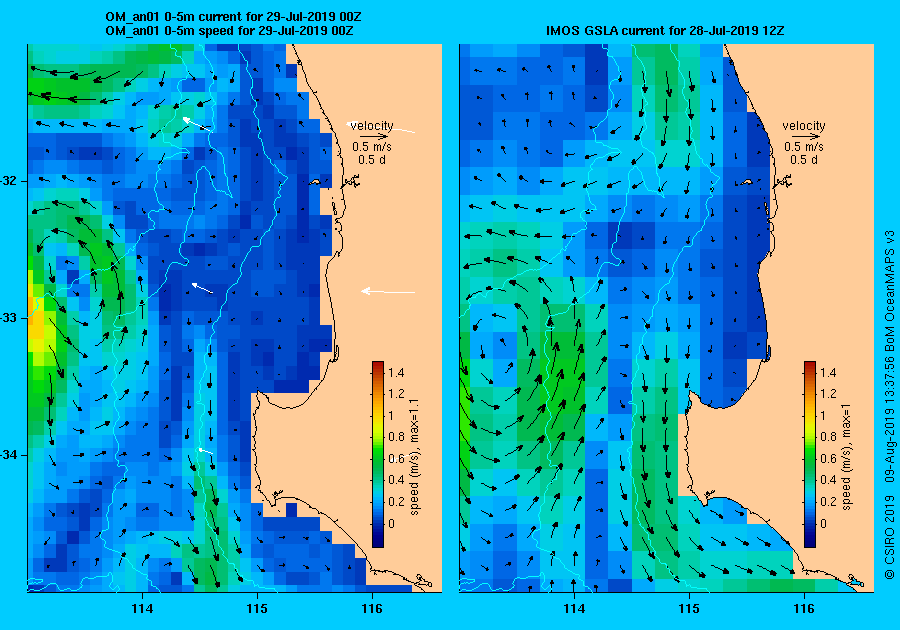
Task: Click longitude label '116' under right map
Action: (x=804, y=609)
